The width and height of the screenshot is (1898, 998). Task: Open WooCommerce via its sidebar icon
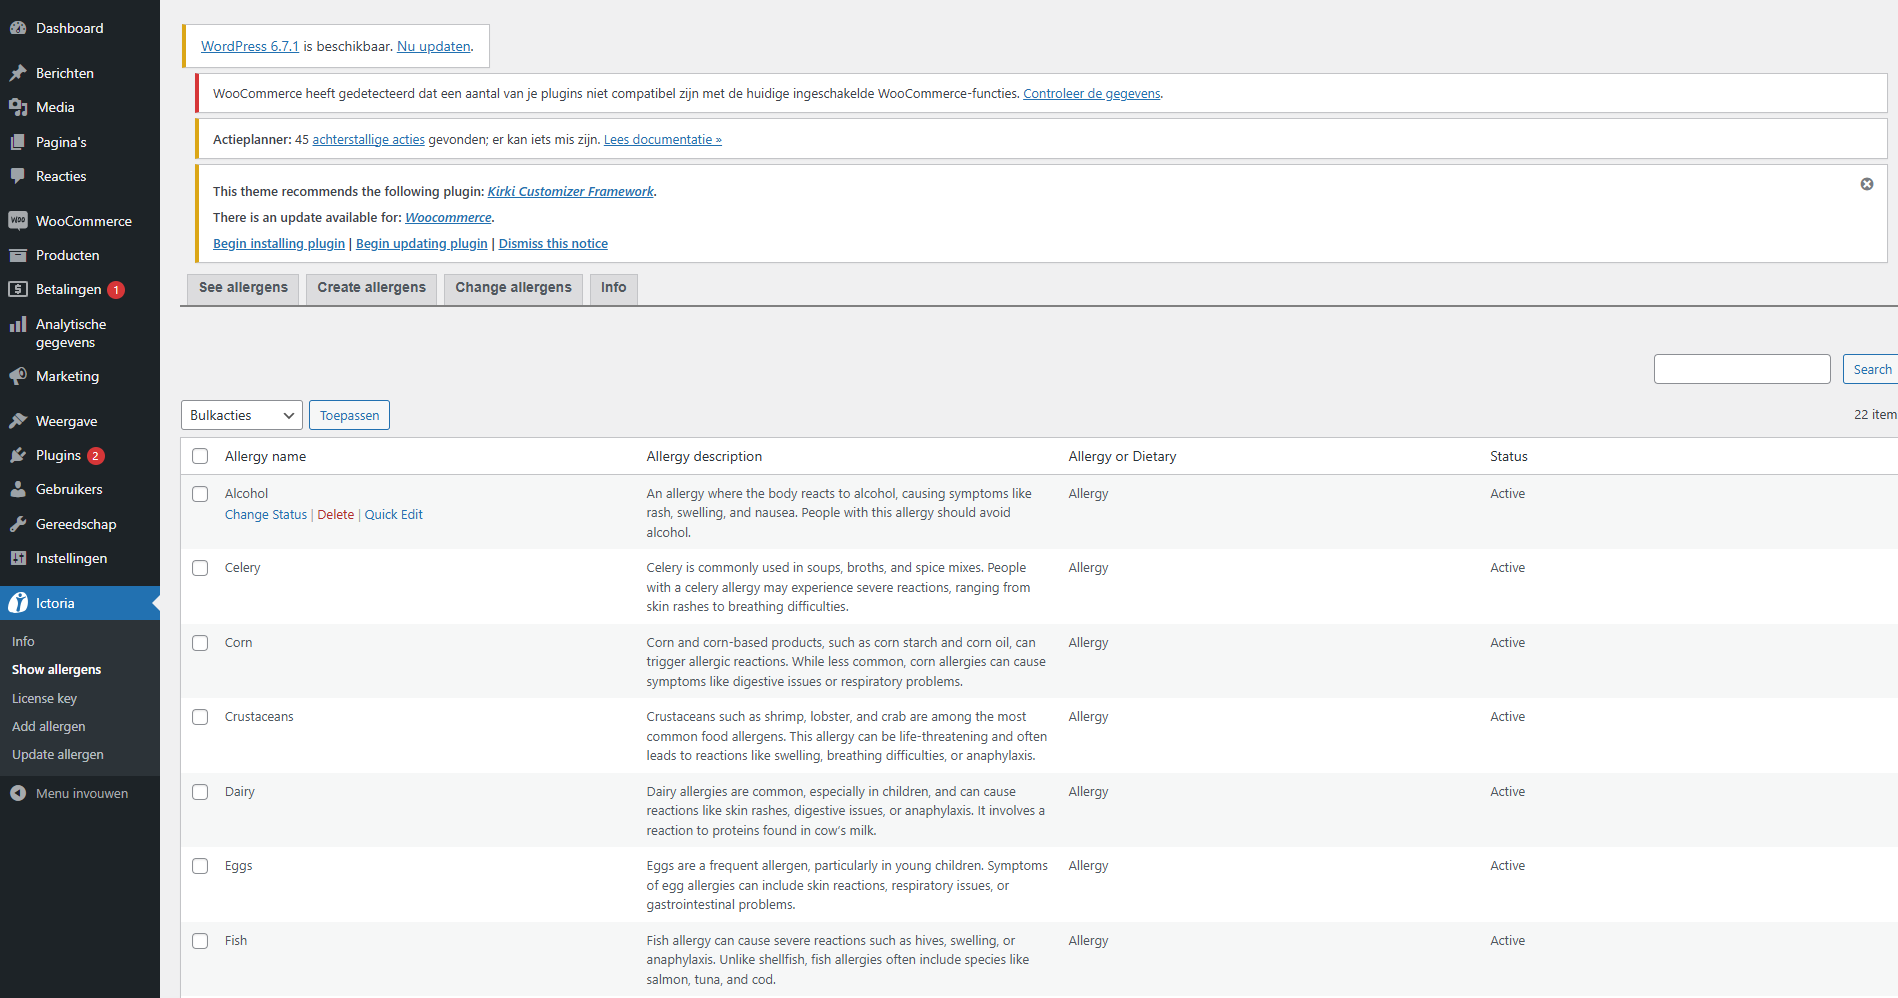[x=18, y=221]
